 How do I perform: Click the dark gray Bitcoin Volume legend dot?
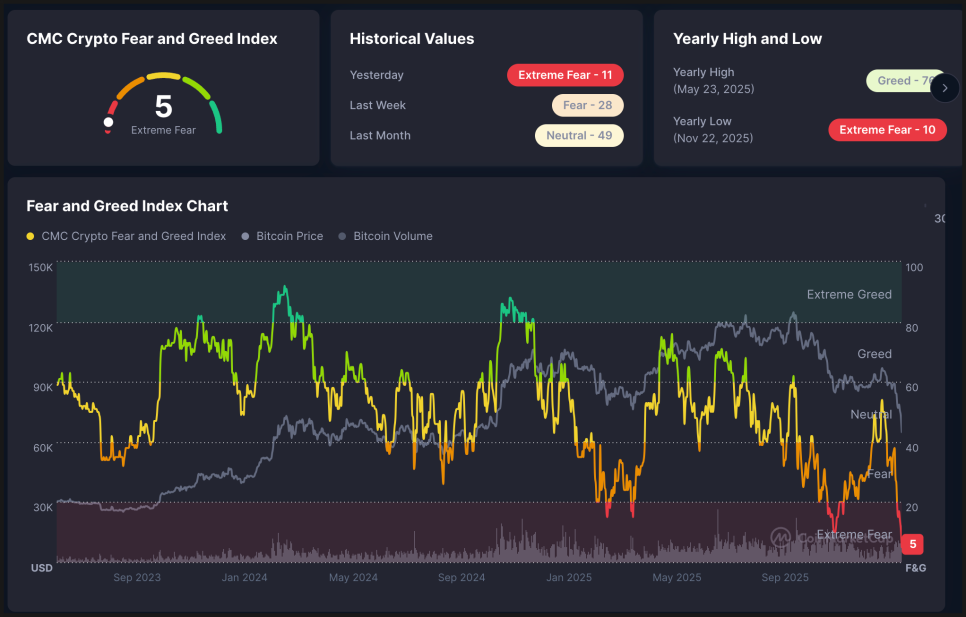click(x=342, y=237)
